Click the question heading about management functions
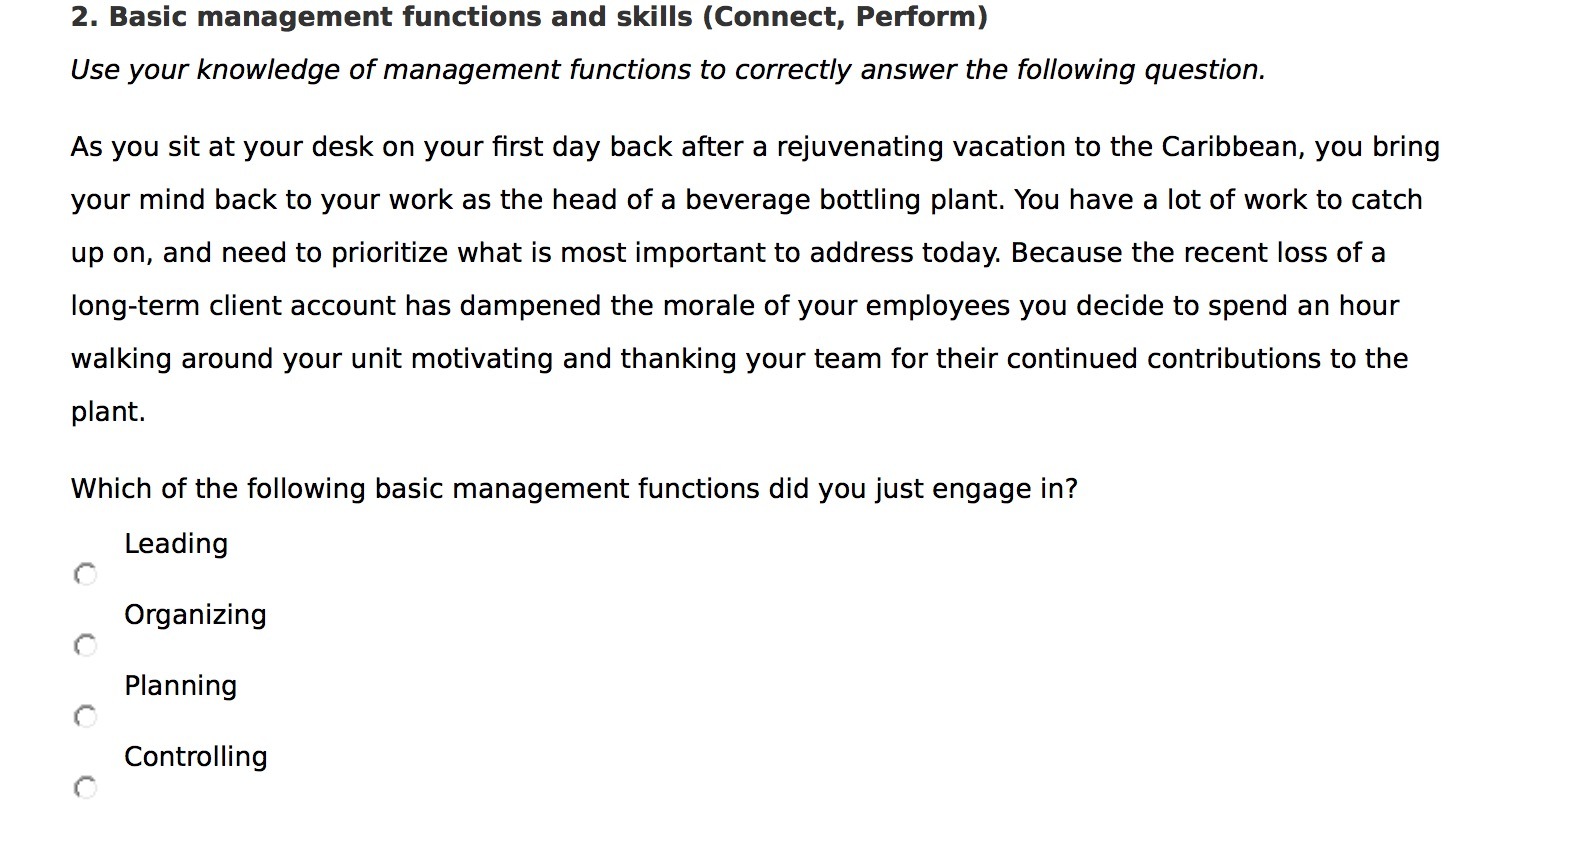The width and height of the screenshot is (1573, 853). click(x=529, y=17)
